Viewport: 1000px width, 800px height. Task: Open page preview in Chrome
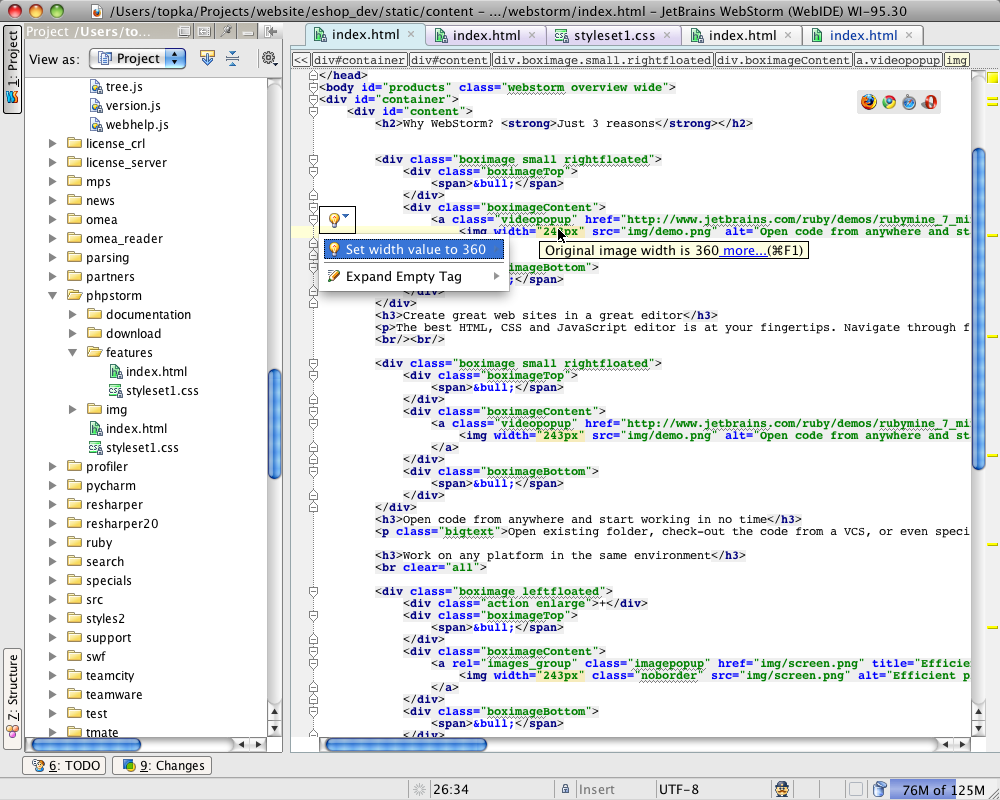tap(888, 102)
